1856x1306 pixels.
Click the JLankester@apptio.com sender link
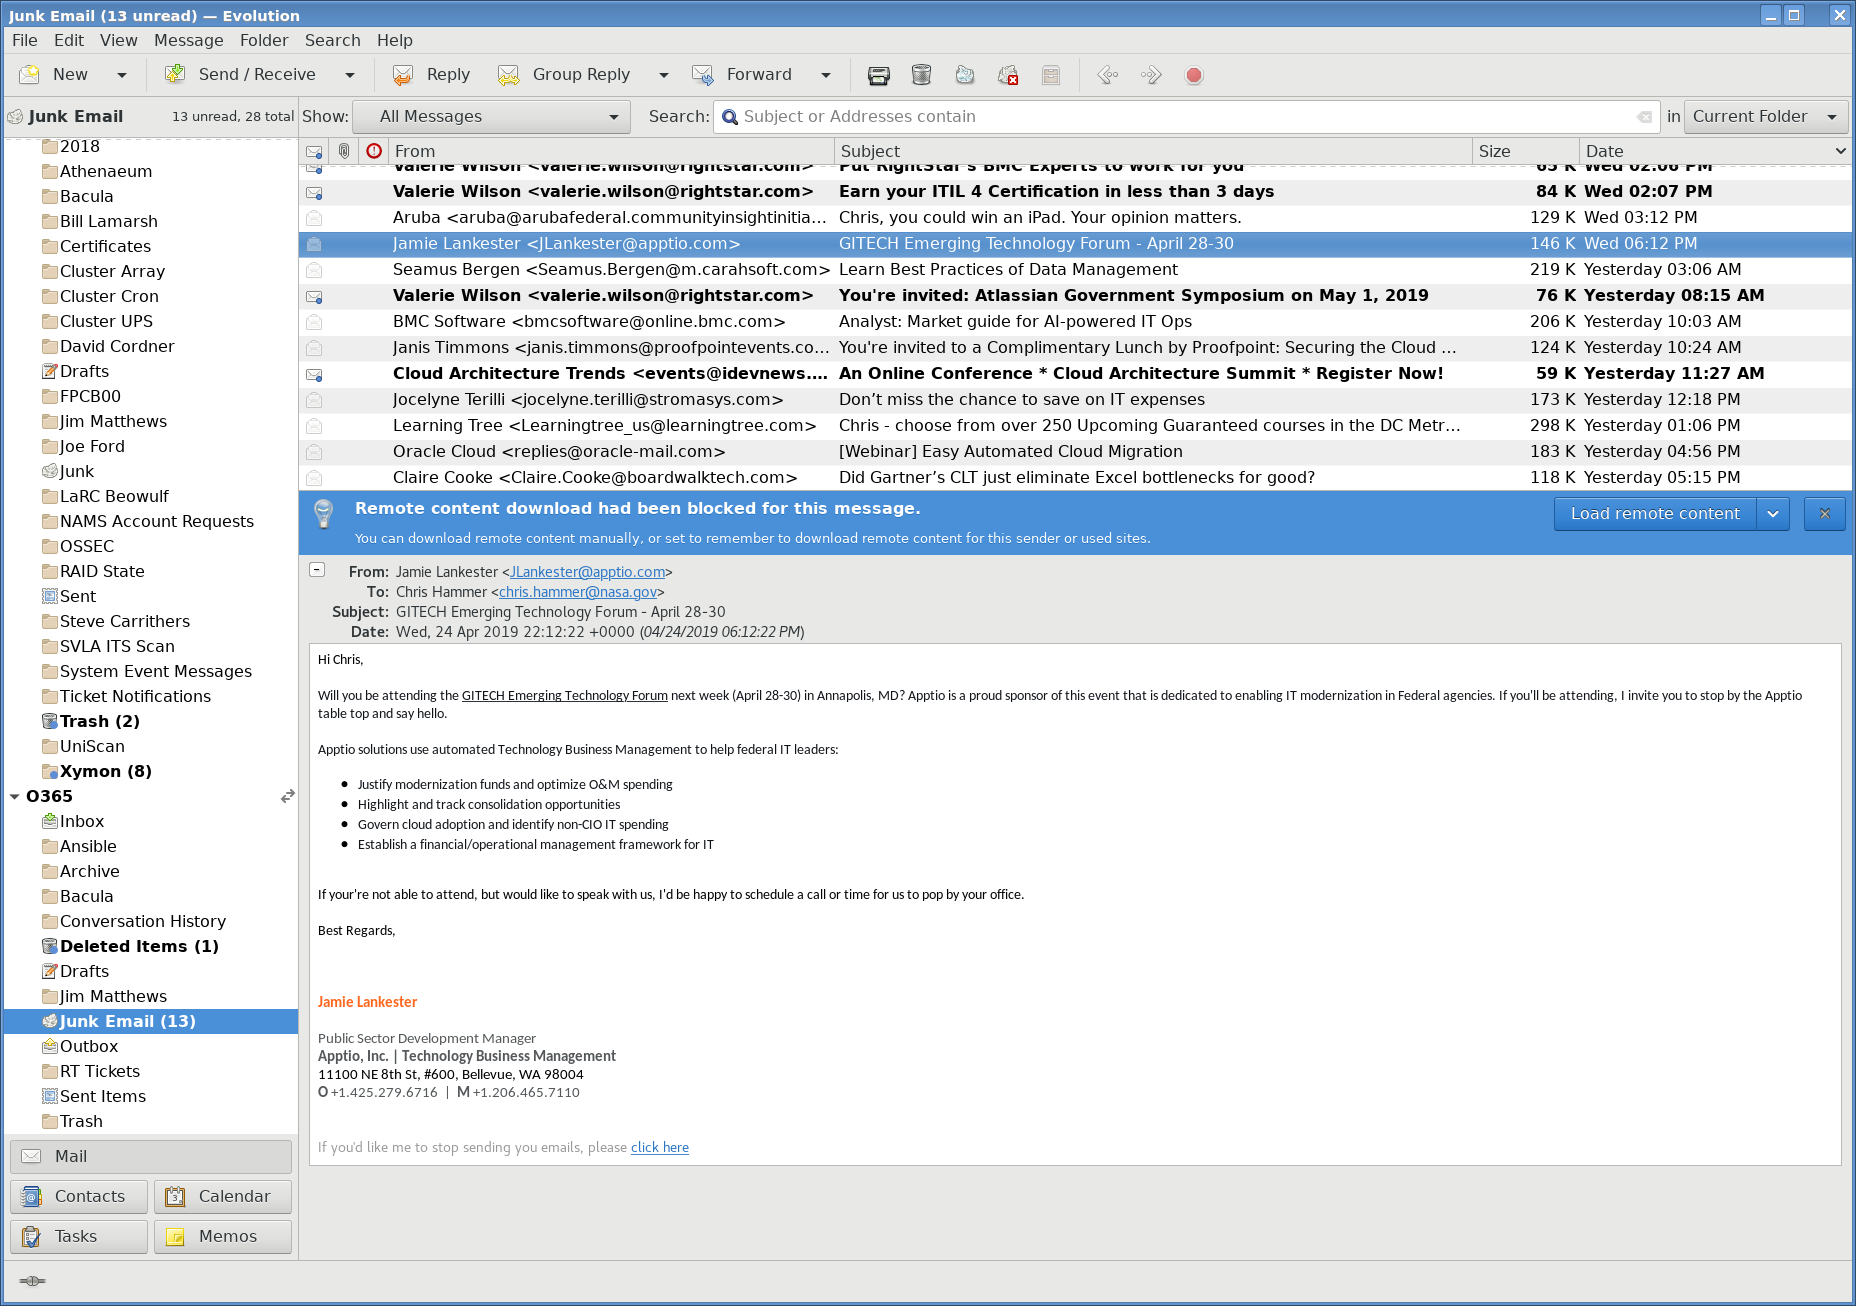pyautogui.click(x=588, y=572)
